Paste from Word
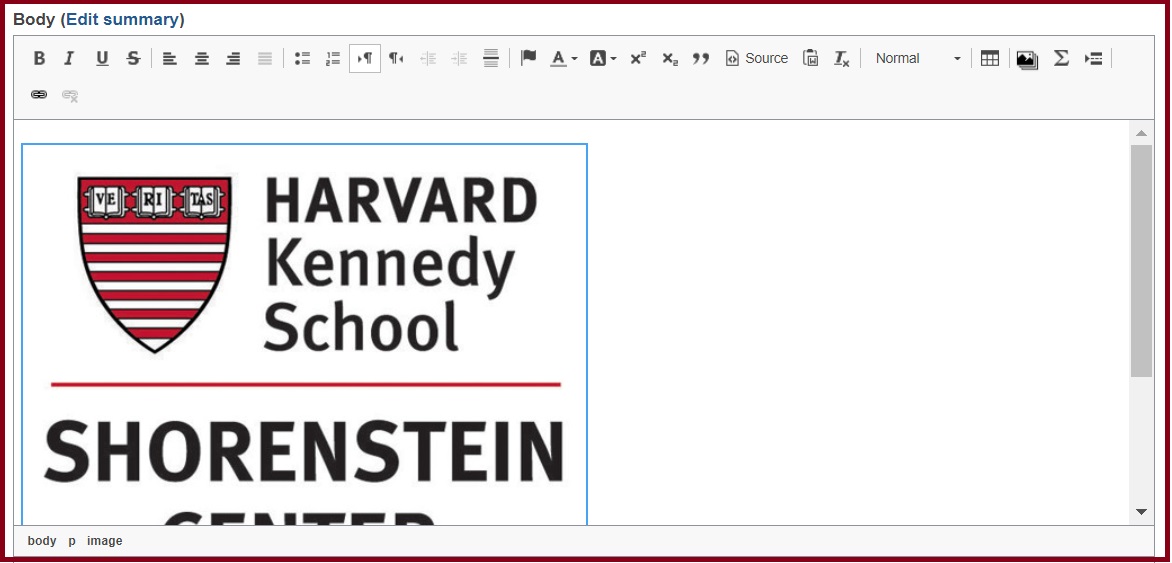 point(810,58)
